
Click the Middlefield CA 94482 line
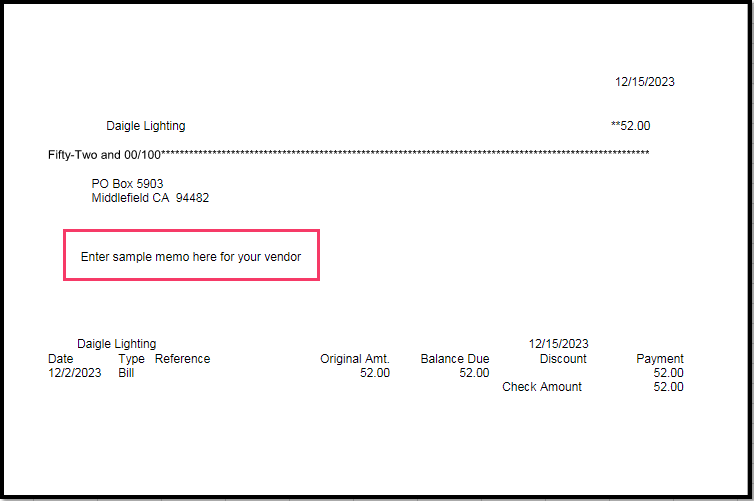click(150, 198)
